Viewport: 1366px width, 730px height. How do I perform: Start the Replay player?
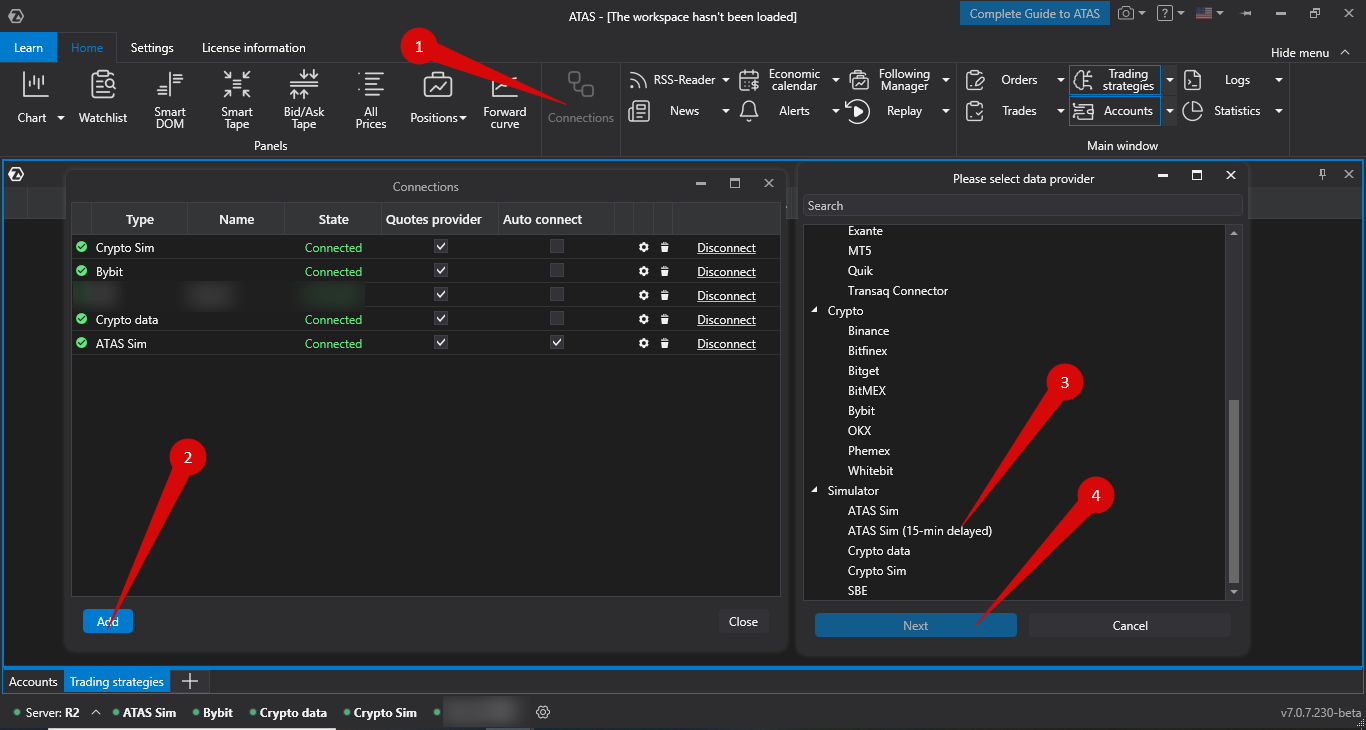point(858,111)
